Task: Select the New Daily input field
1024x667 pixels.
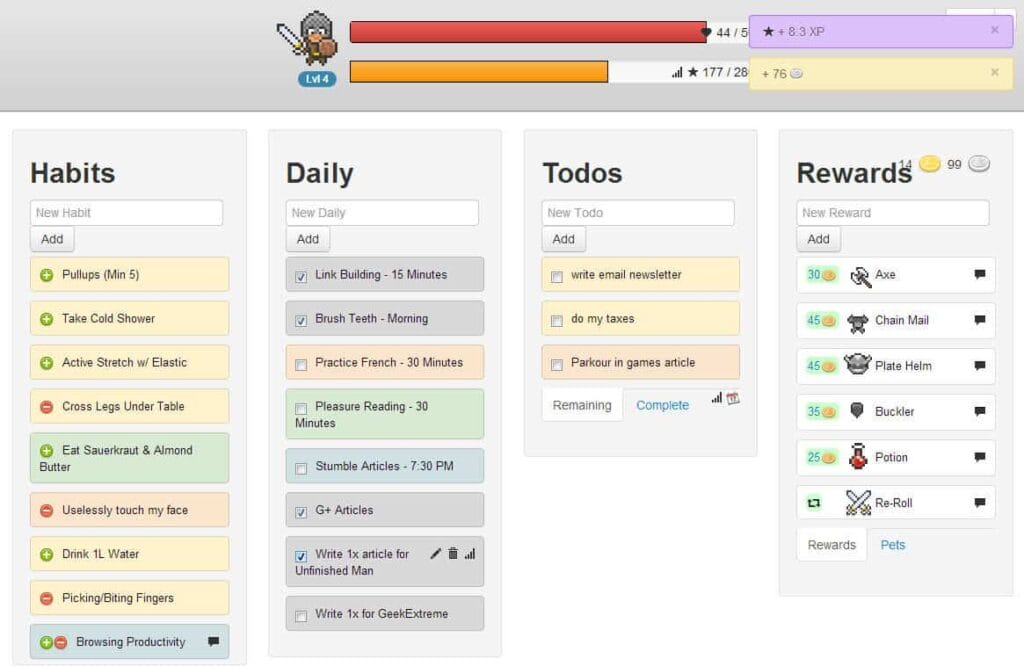Action: pos(381,212)
